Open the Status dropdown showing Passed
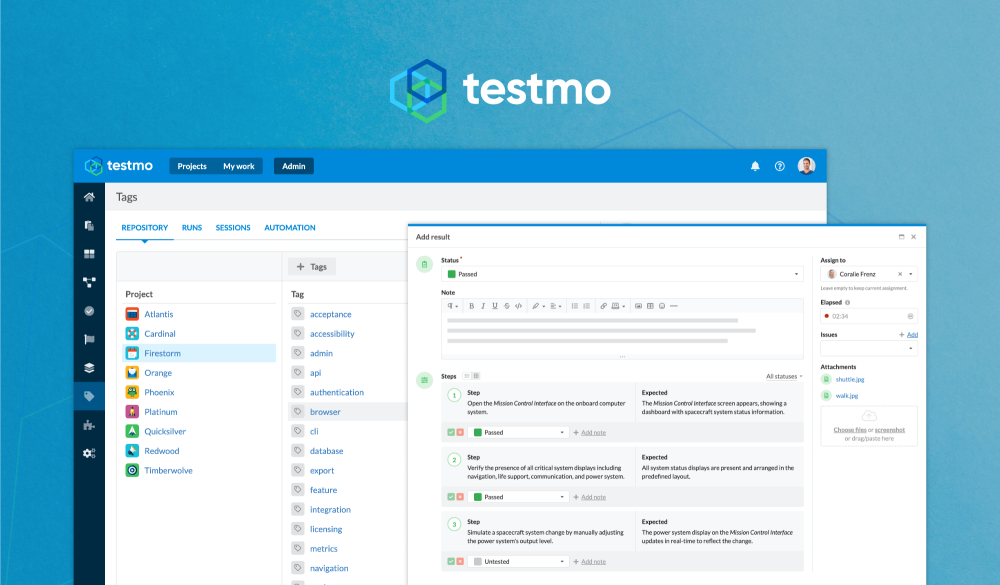Screen dimensions: 1000x585 [622, 274]
